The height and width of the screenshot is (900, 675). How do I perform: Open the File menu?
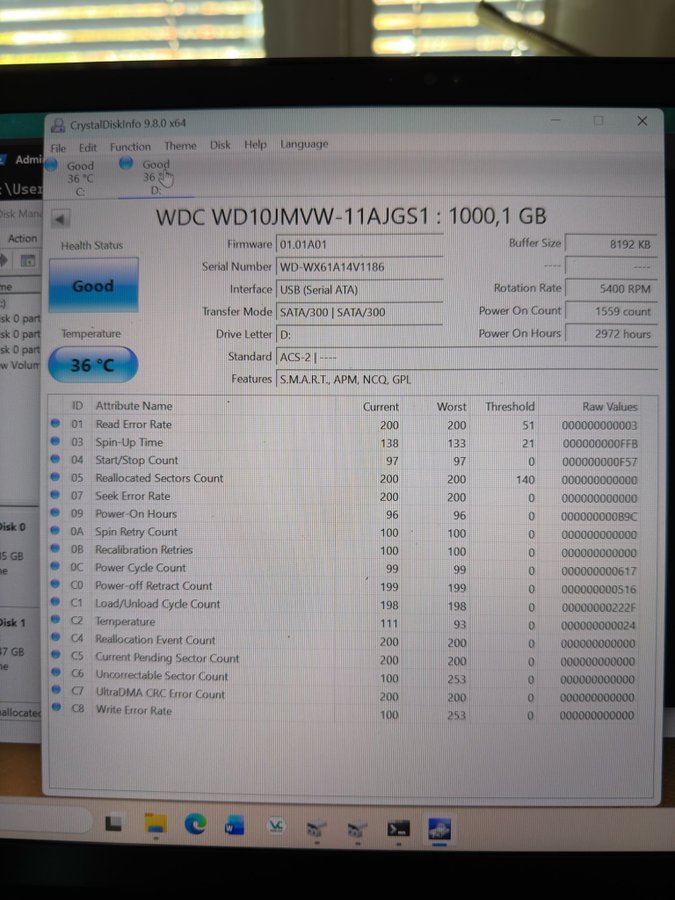[x=58, y=147]
